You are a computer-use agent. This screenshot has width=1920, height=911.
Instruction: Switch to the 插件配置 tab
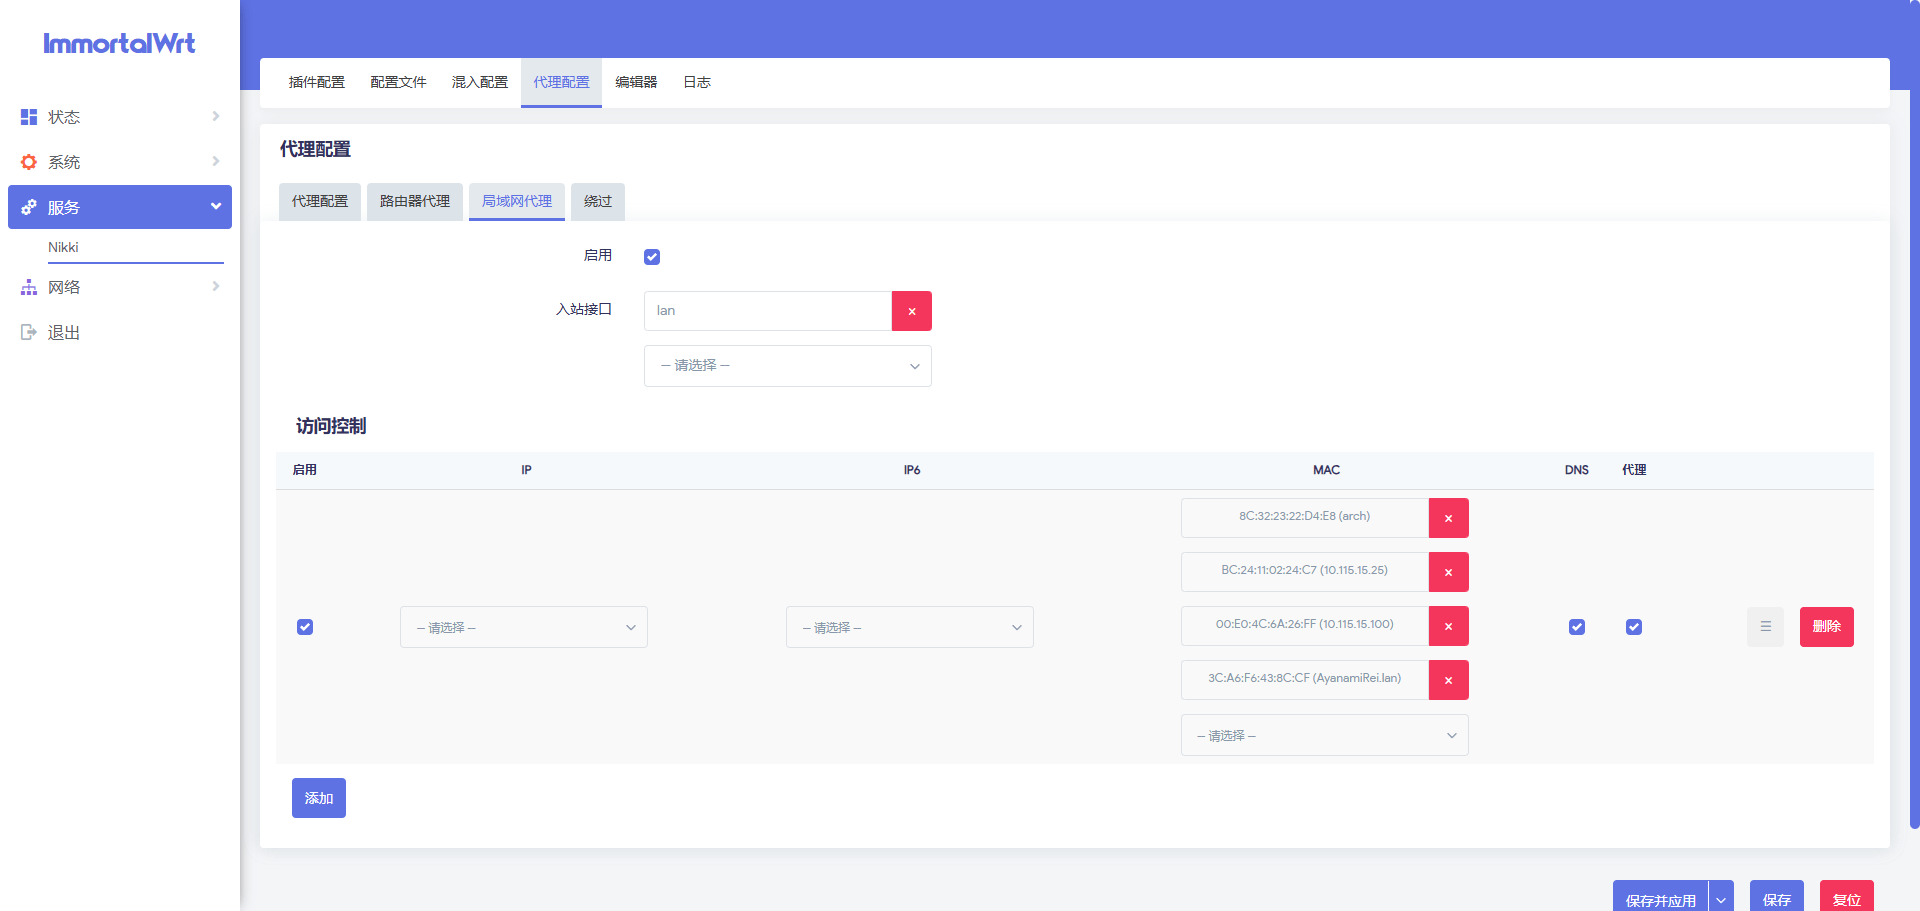317,82
